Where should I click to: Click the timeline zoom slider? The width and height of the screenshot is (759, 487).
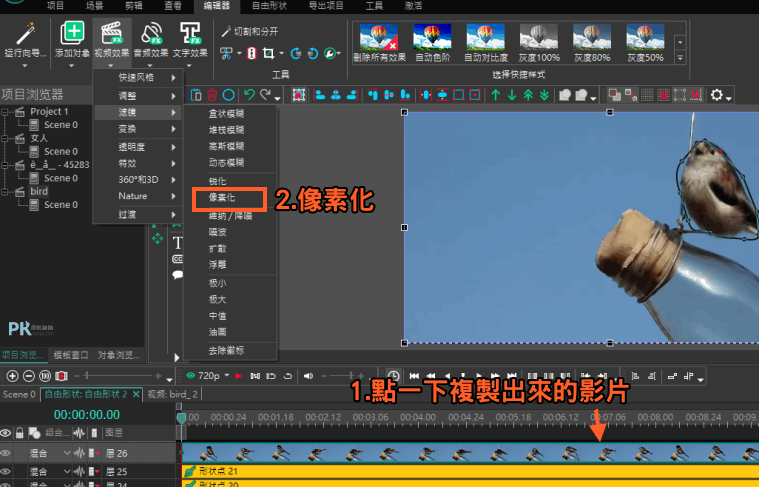coord(118,376)
